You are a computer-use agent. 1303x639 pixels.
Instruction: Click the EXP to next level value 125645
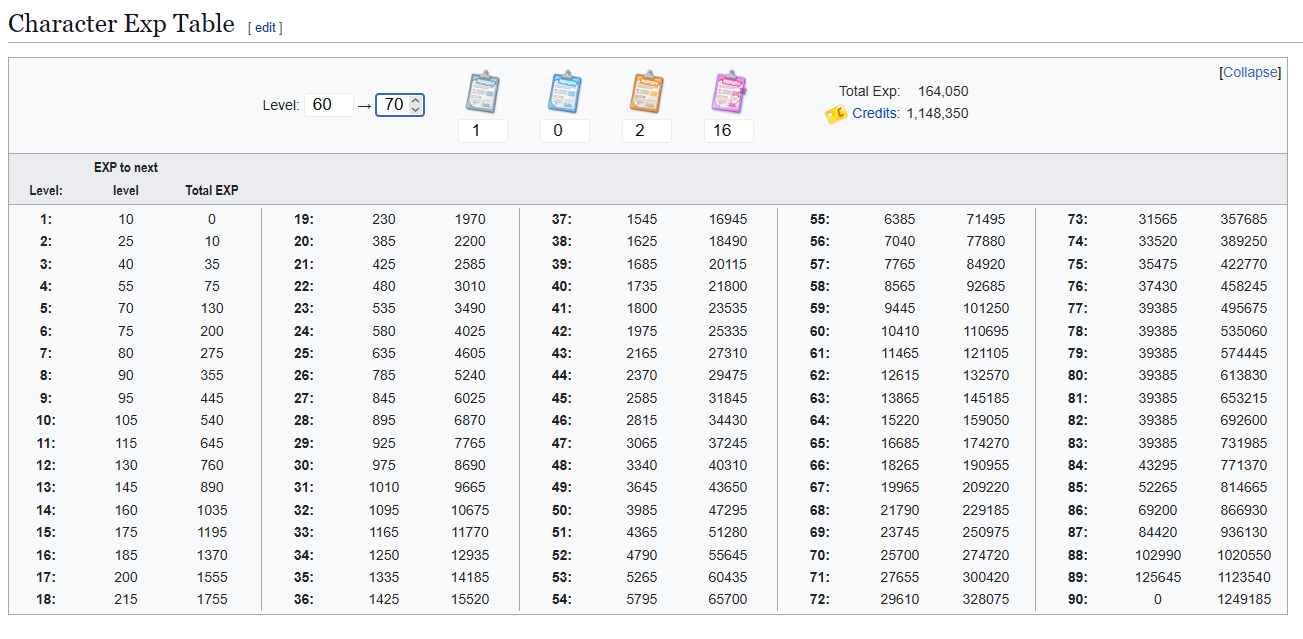1157,577
